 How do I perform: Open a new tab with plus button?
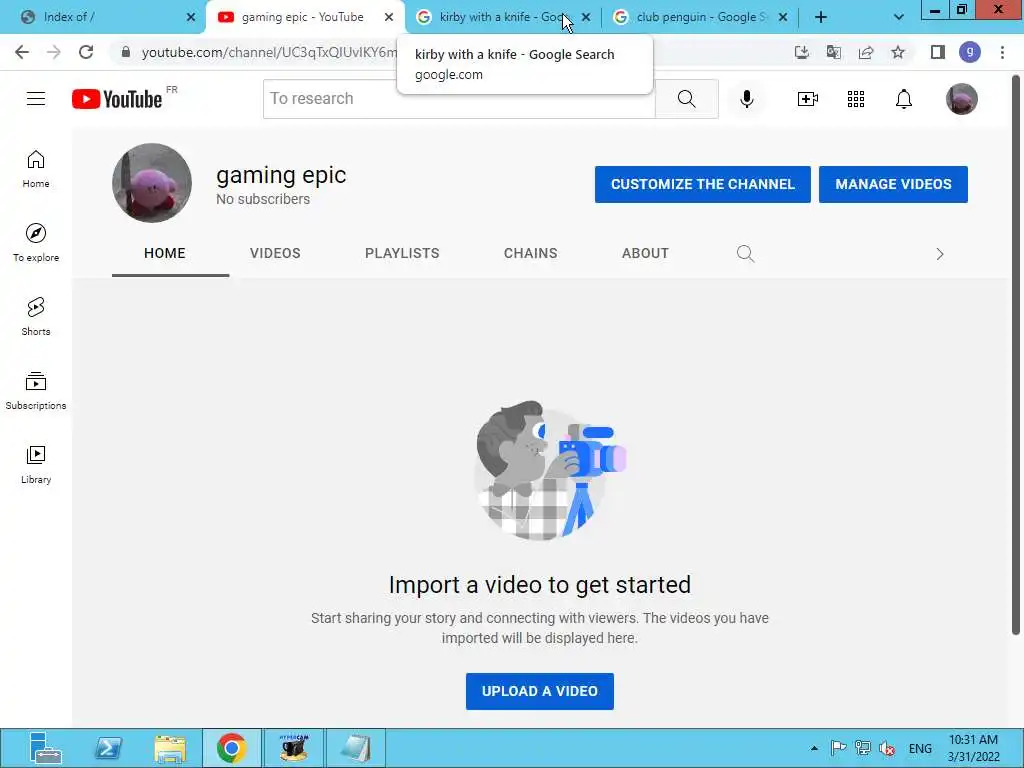click(821, 17)
